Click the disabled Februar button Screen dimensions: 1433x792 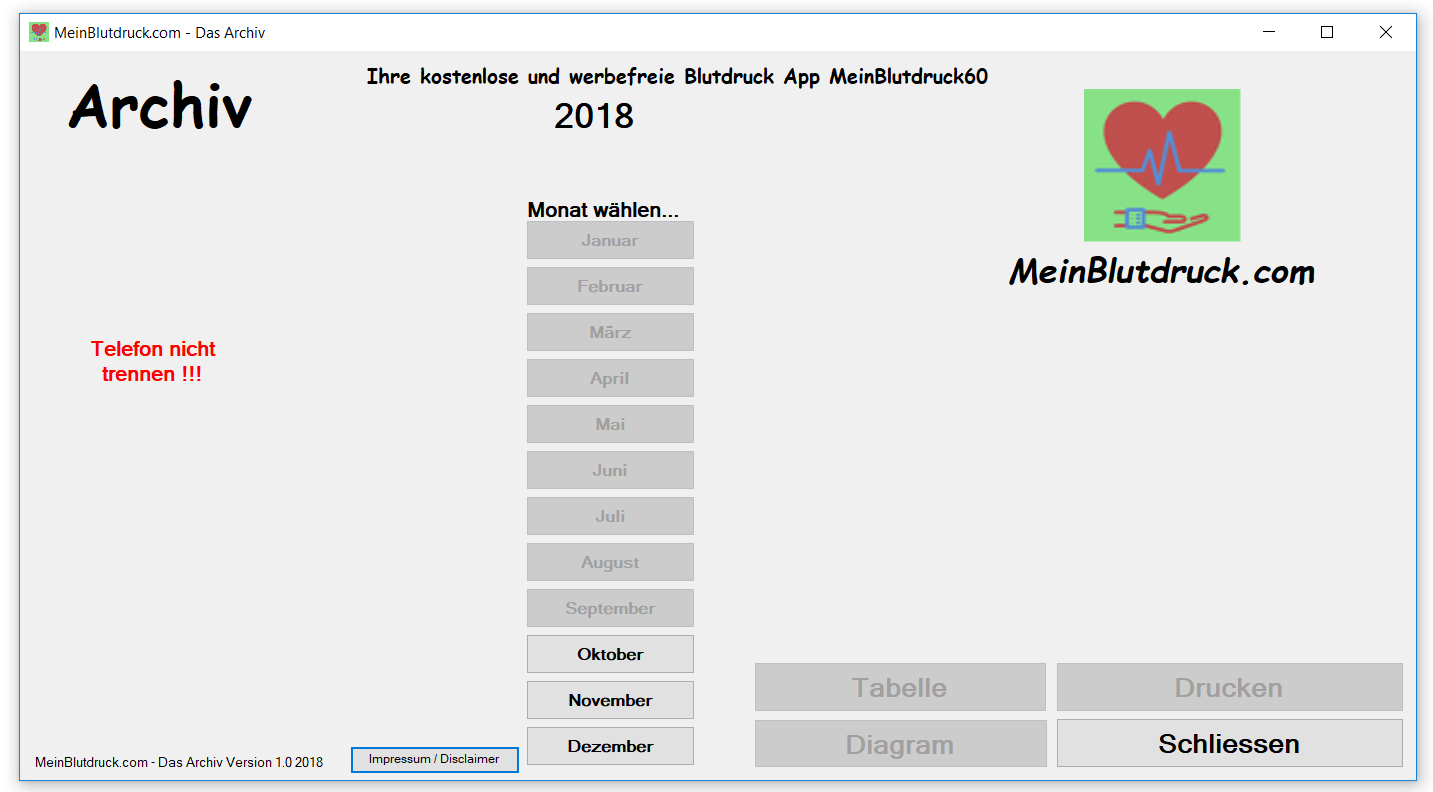[610, 286]
